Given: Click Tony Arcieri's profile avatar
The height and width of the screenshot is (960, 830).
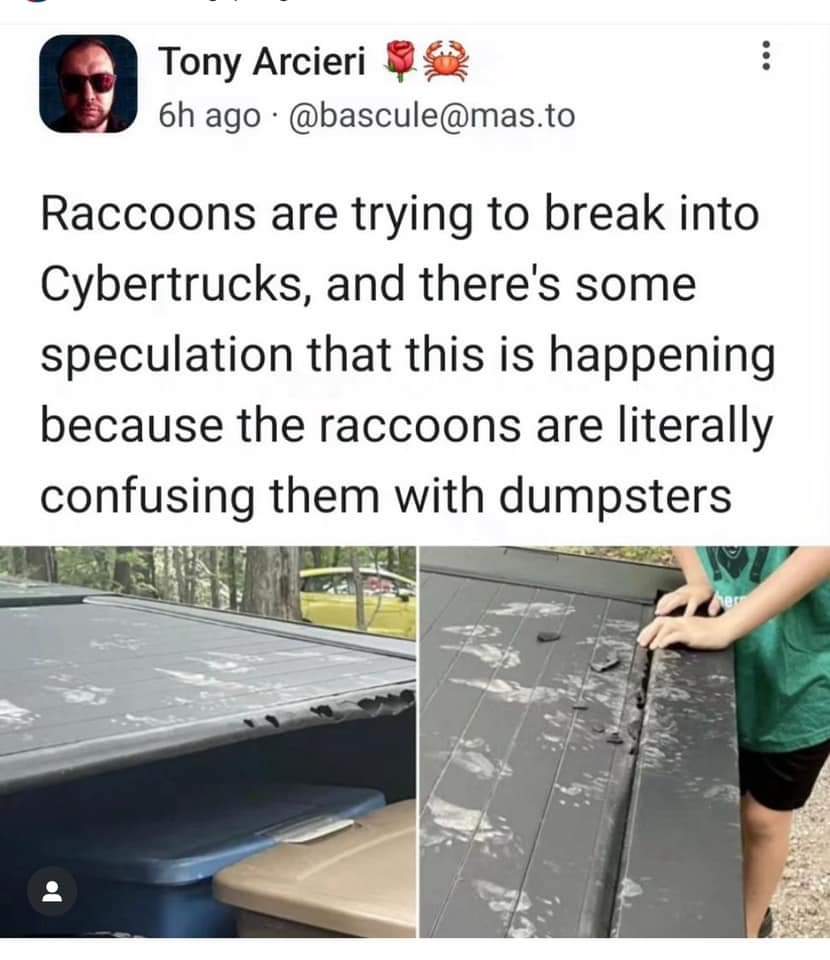Looking at the screenshot, I should [x=88, y=83].
